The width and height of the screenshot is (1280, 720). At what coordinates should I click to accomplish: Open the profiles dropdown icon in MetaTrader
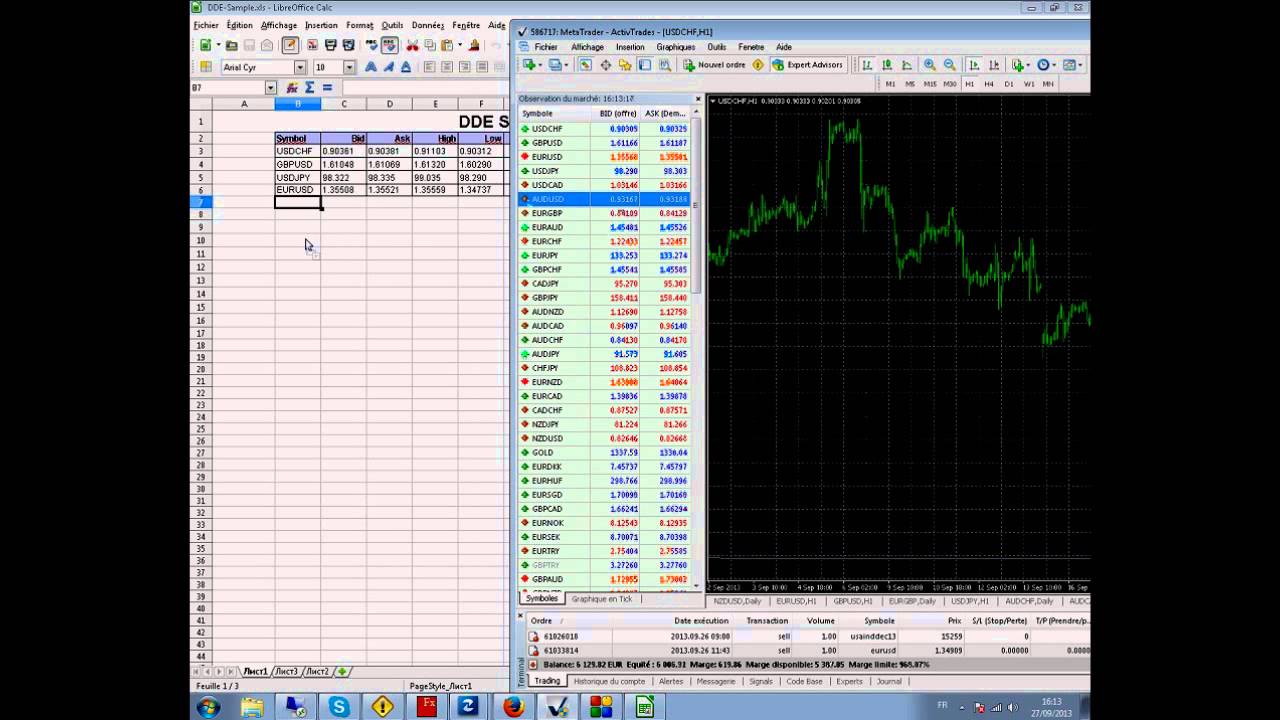point(557,65)
